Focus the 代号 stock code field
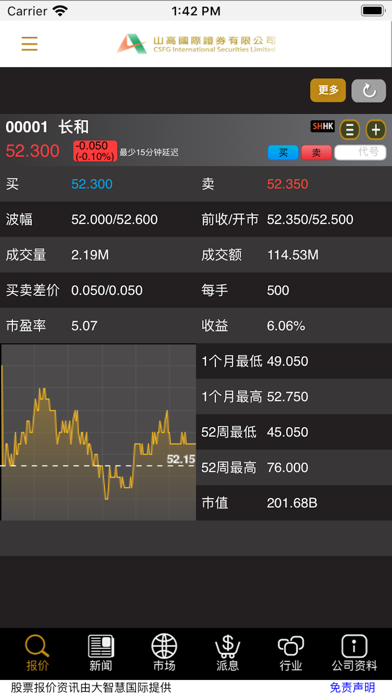 (x=360, y=152)
